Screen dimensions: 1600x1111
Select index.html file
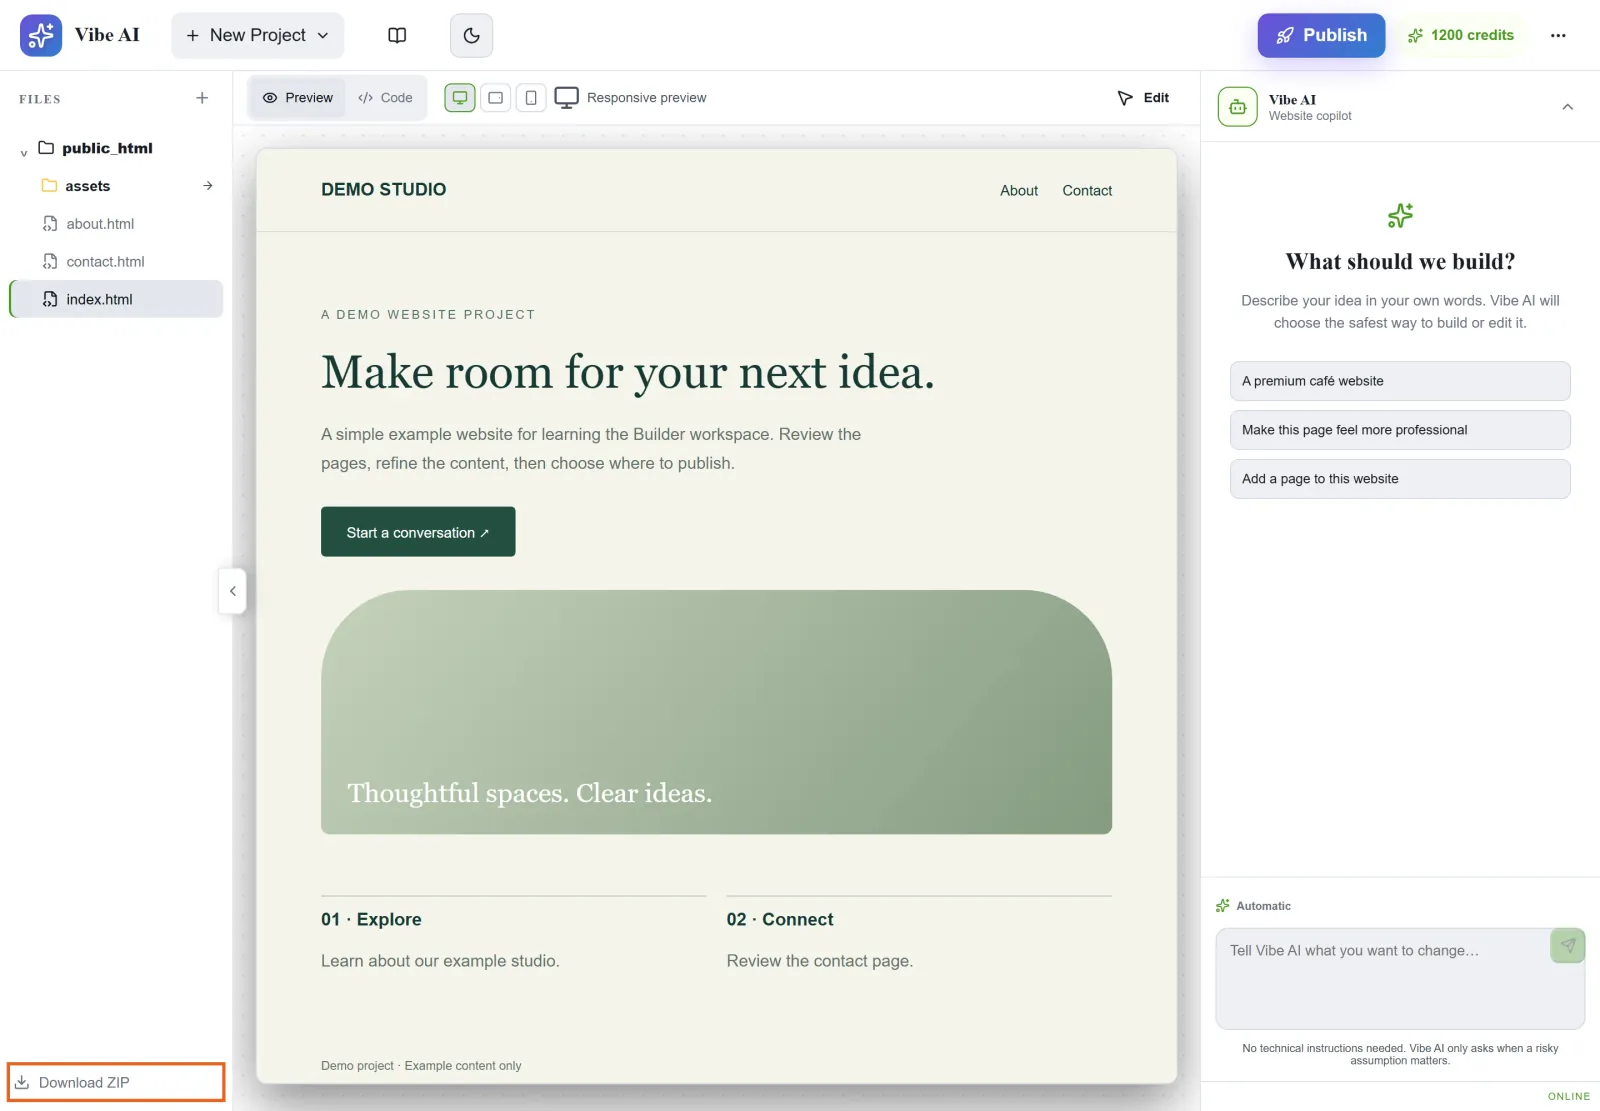tap(116, 299)
